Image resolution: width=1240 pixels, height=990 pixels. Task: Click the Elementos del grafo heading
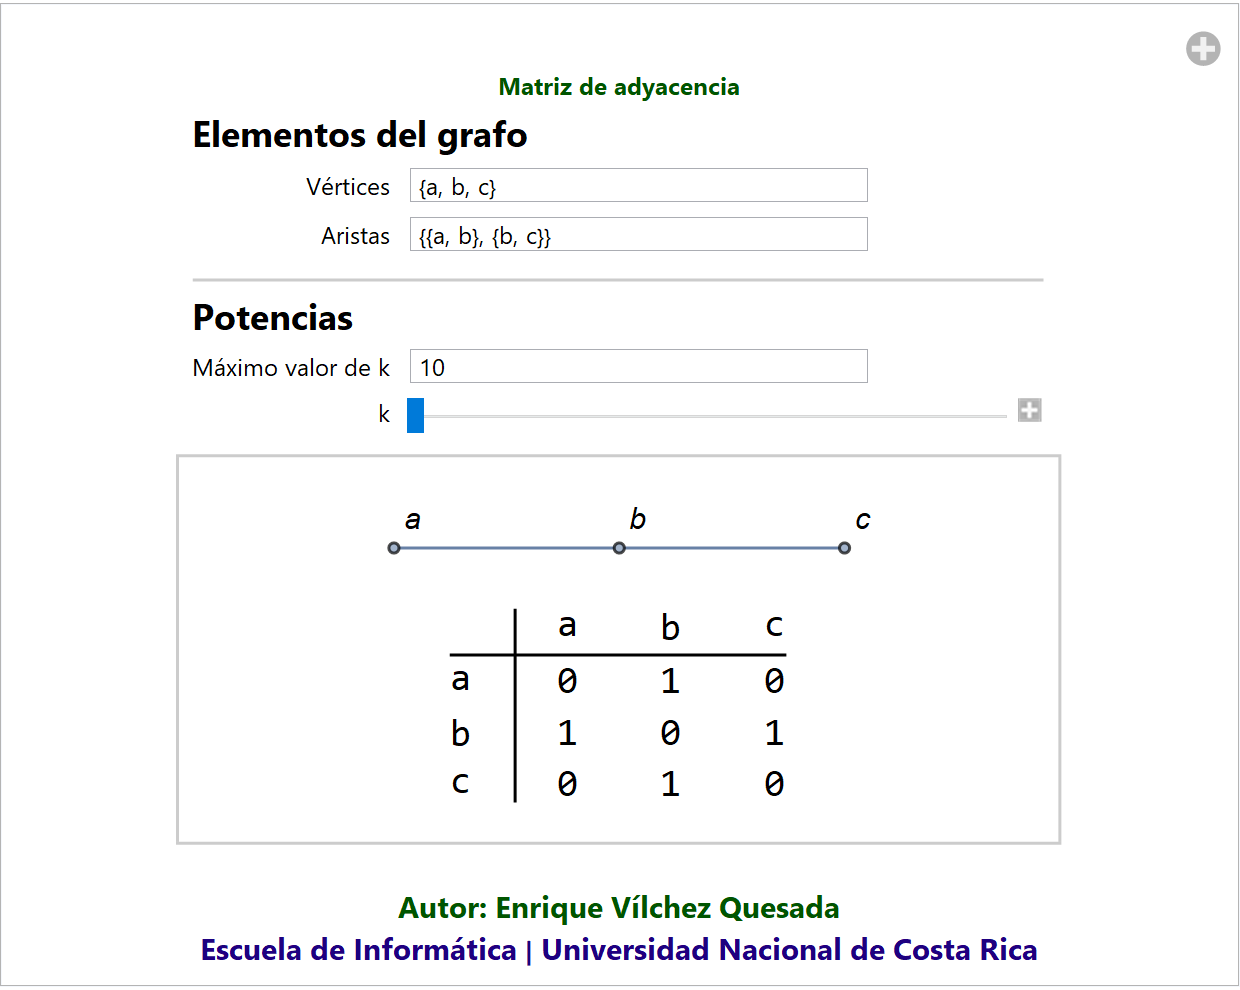click(360, 135)
